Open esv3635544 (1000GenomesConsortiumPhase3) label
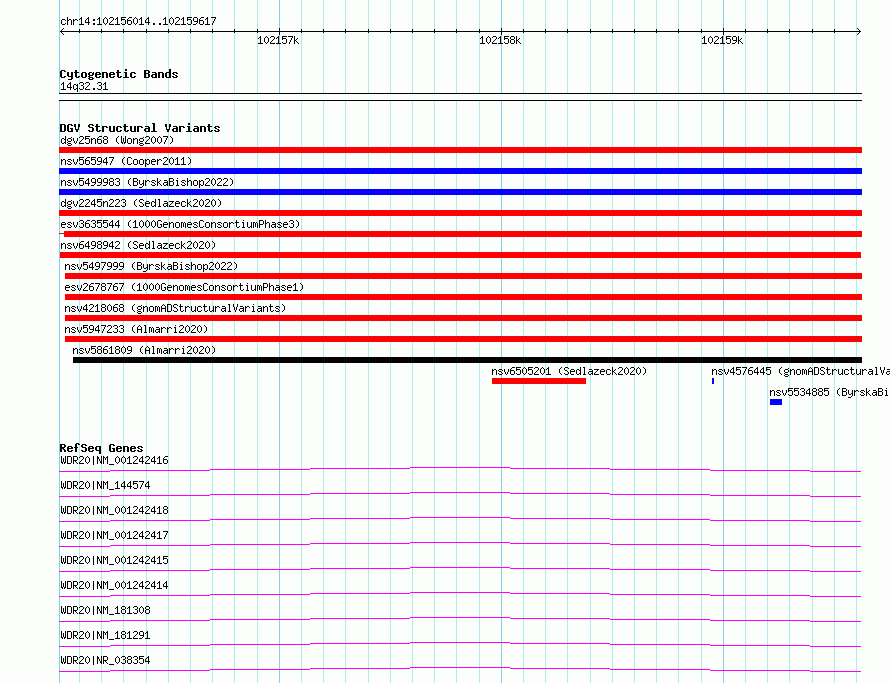This screenshot has height=683, width=890. click(180, 224)
